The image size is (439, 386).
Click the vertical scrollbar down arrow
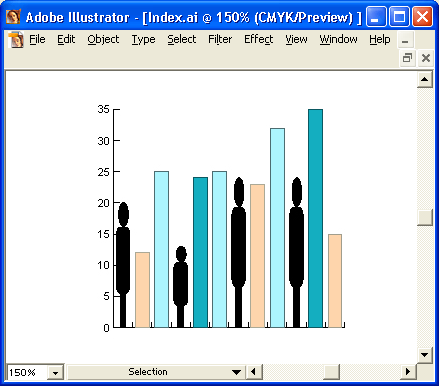425,355
